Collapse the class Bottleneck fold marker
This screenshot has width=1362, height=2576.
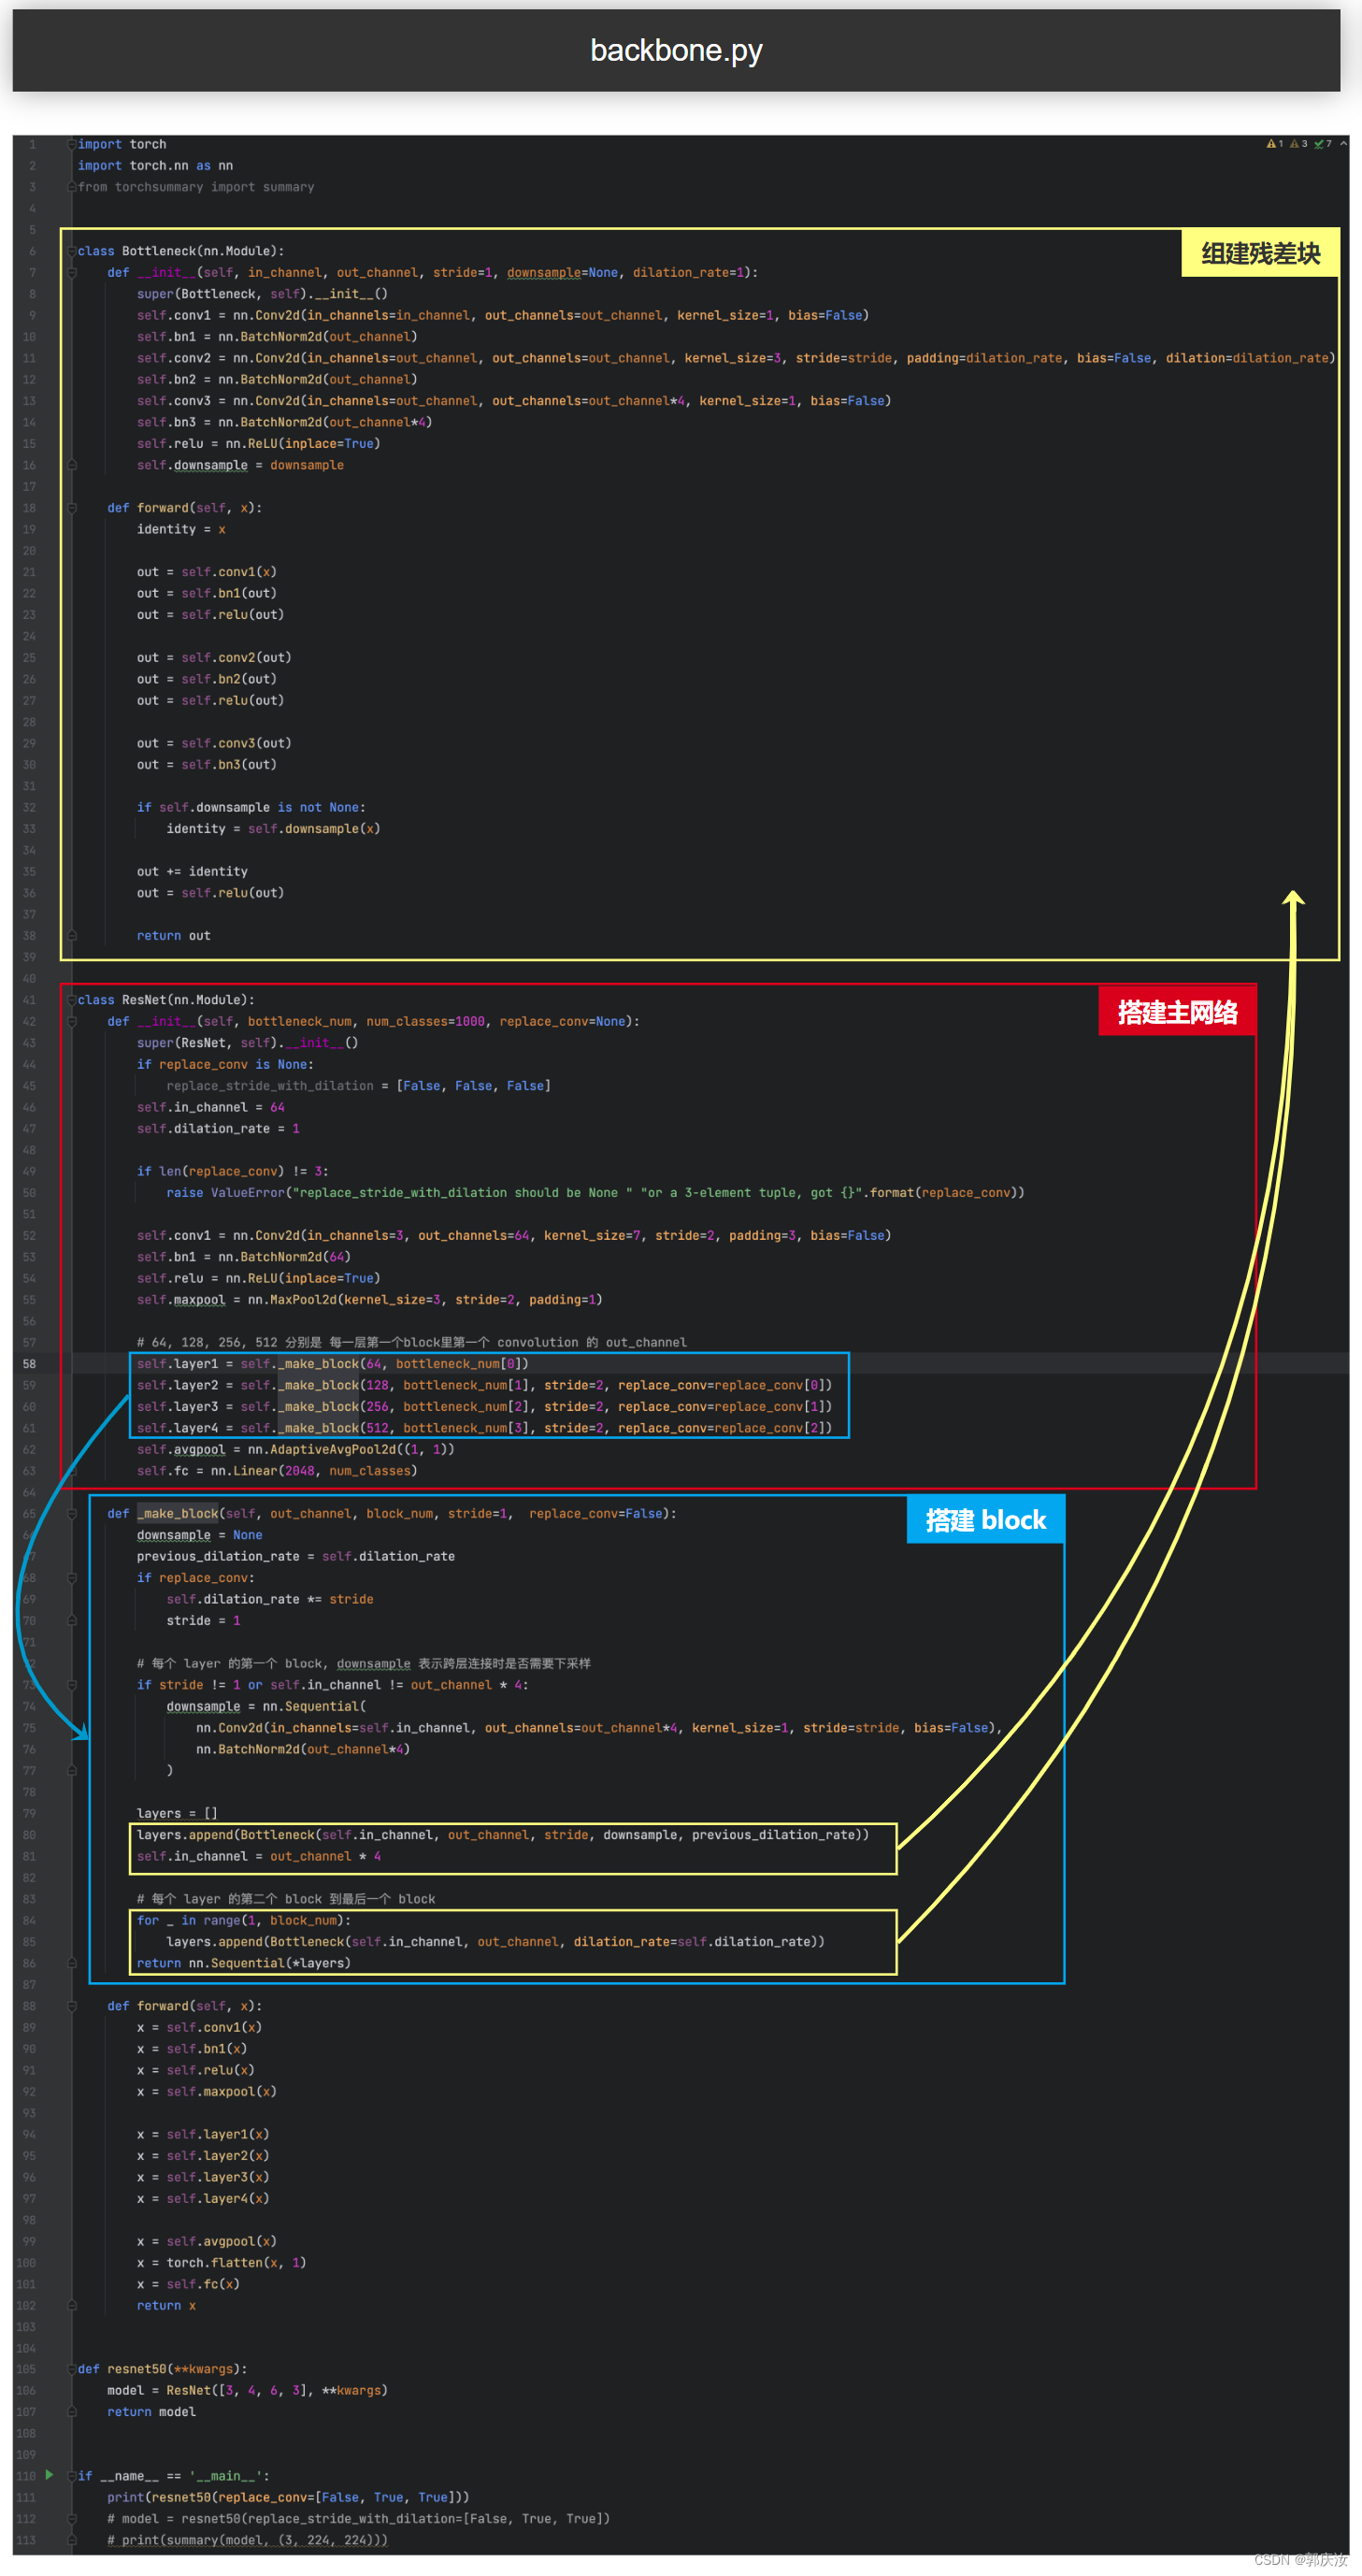[72, 251]
